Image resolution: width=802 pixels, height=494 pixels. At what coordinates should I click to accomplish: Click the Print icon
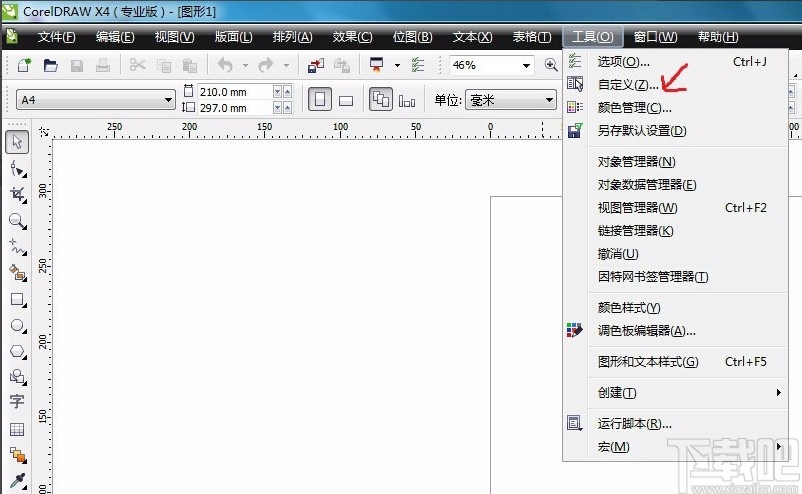(x=103, y=65)
